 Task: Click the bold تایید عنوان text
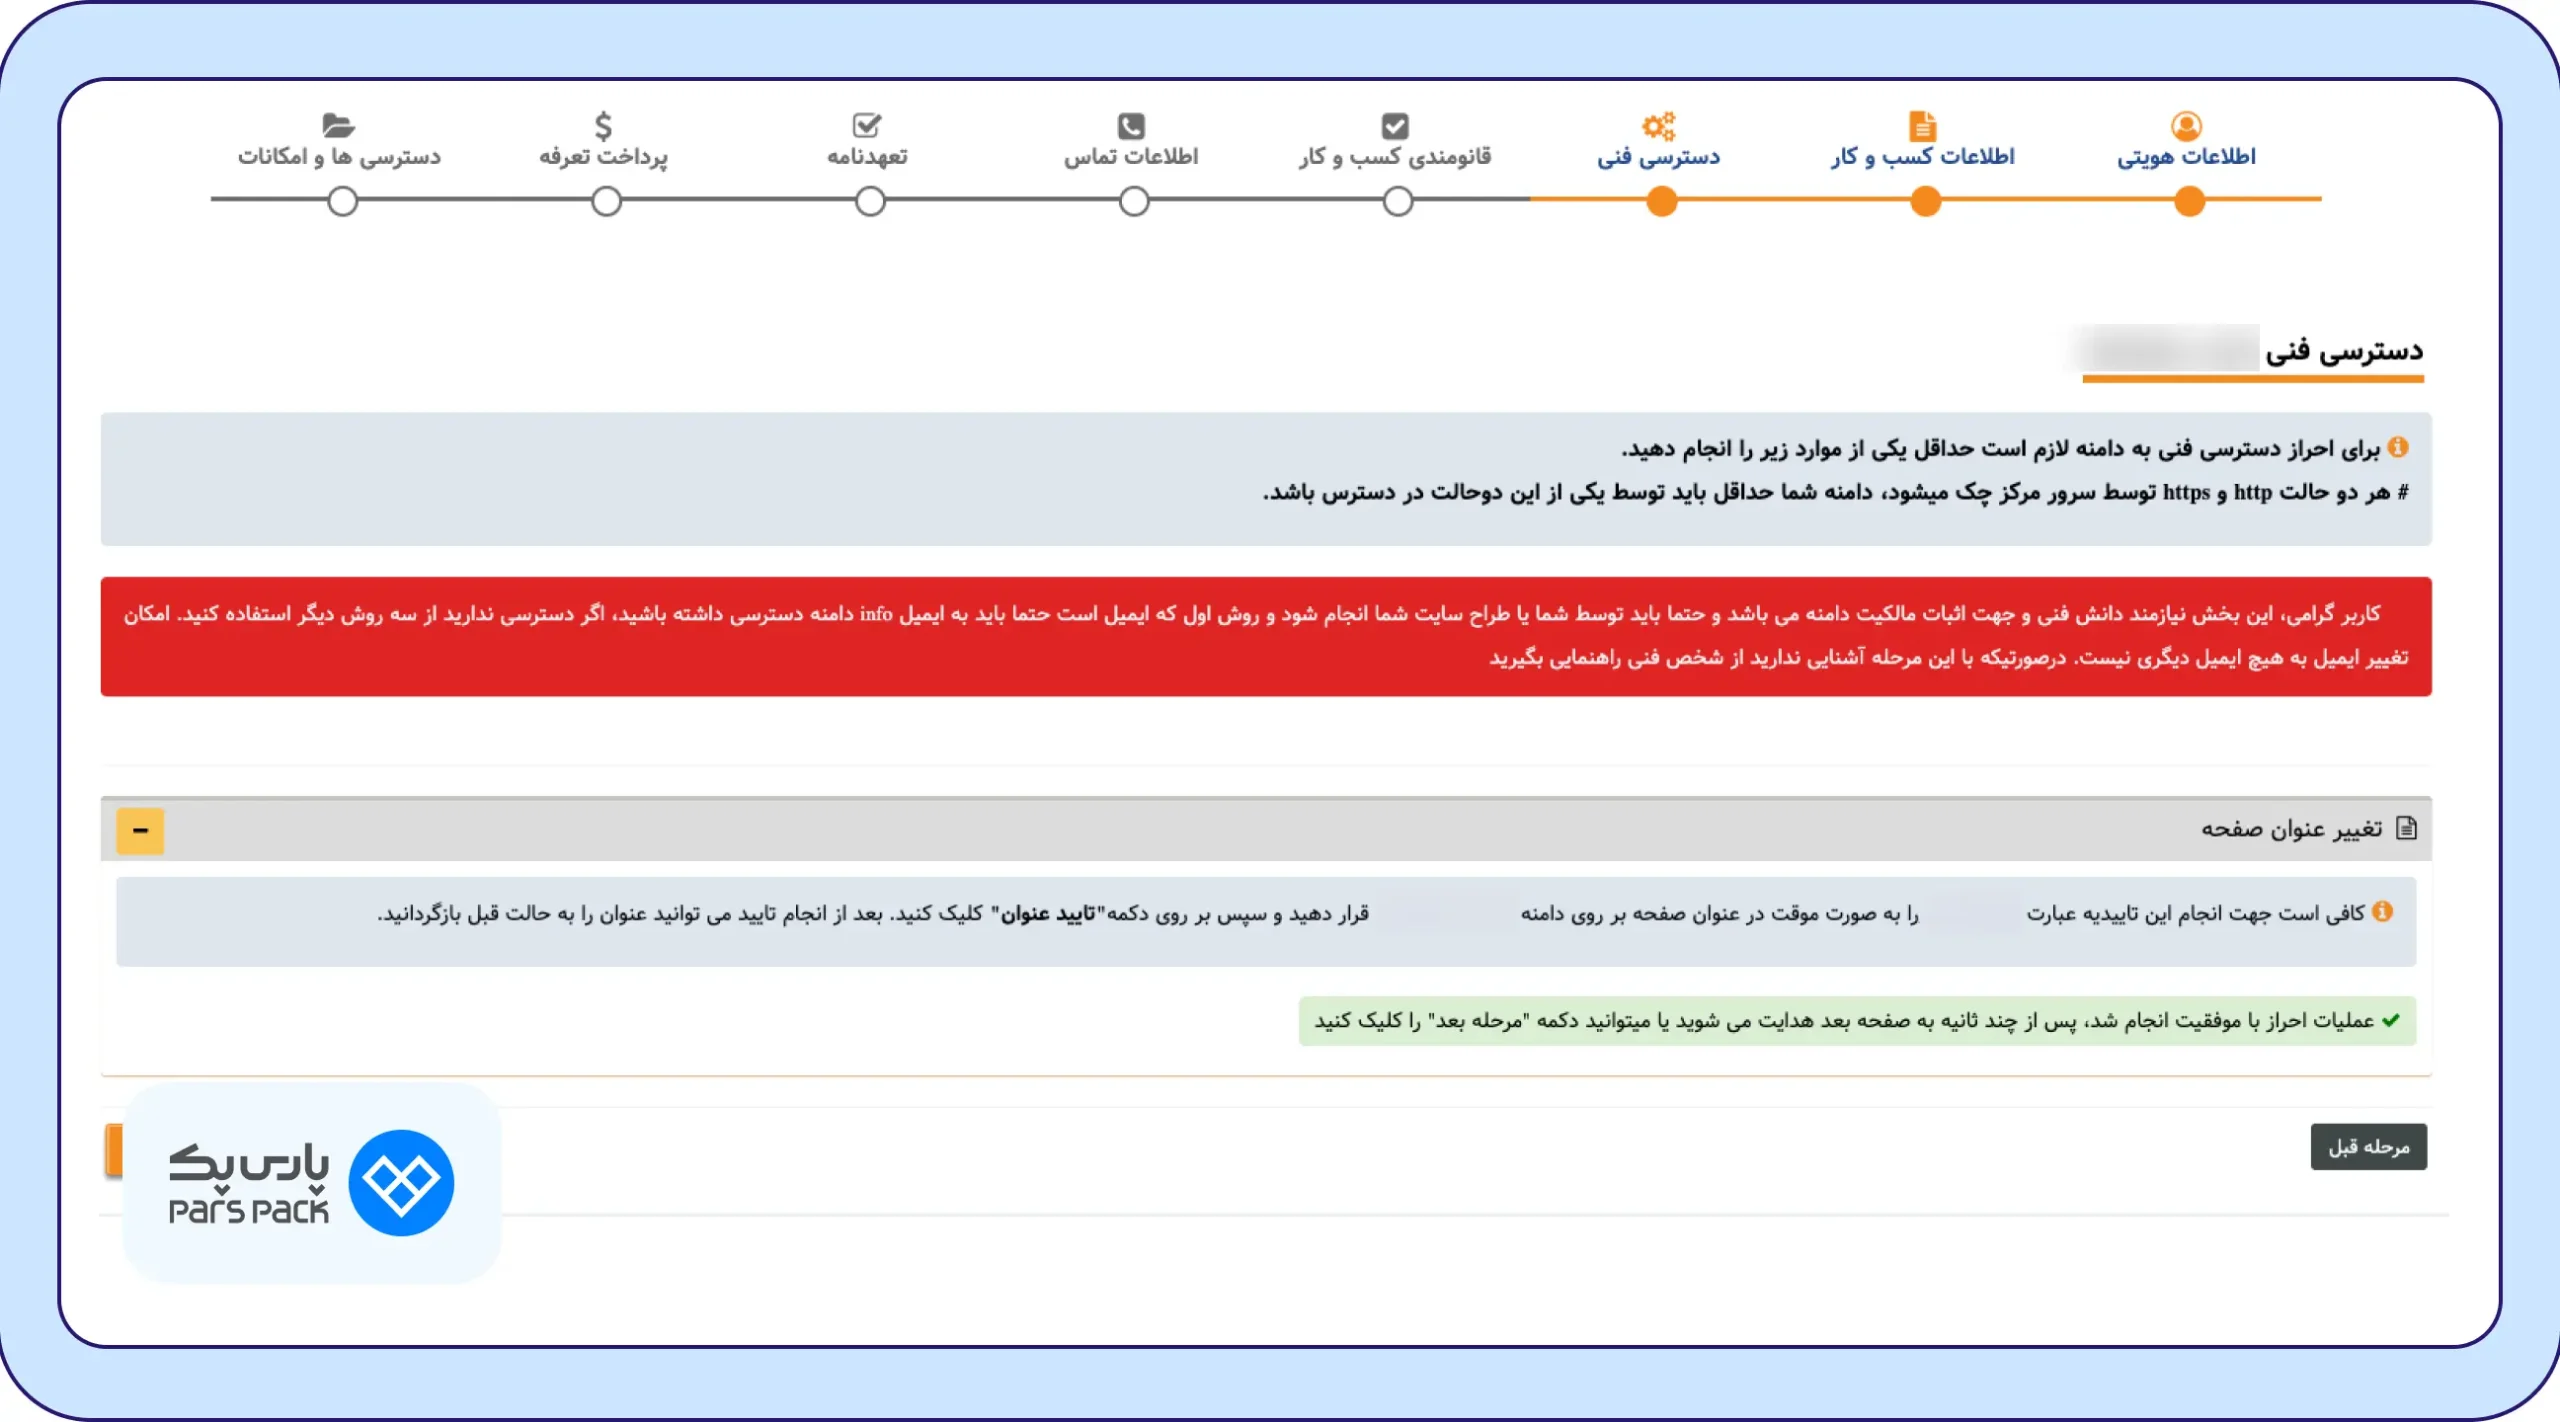1046,914
